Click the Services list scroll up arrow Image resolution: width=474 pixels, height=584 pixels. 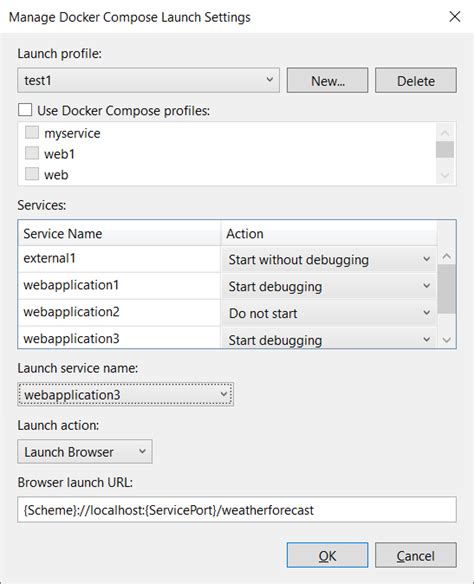446,256
